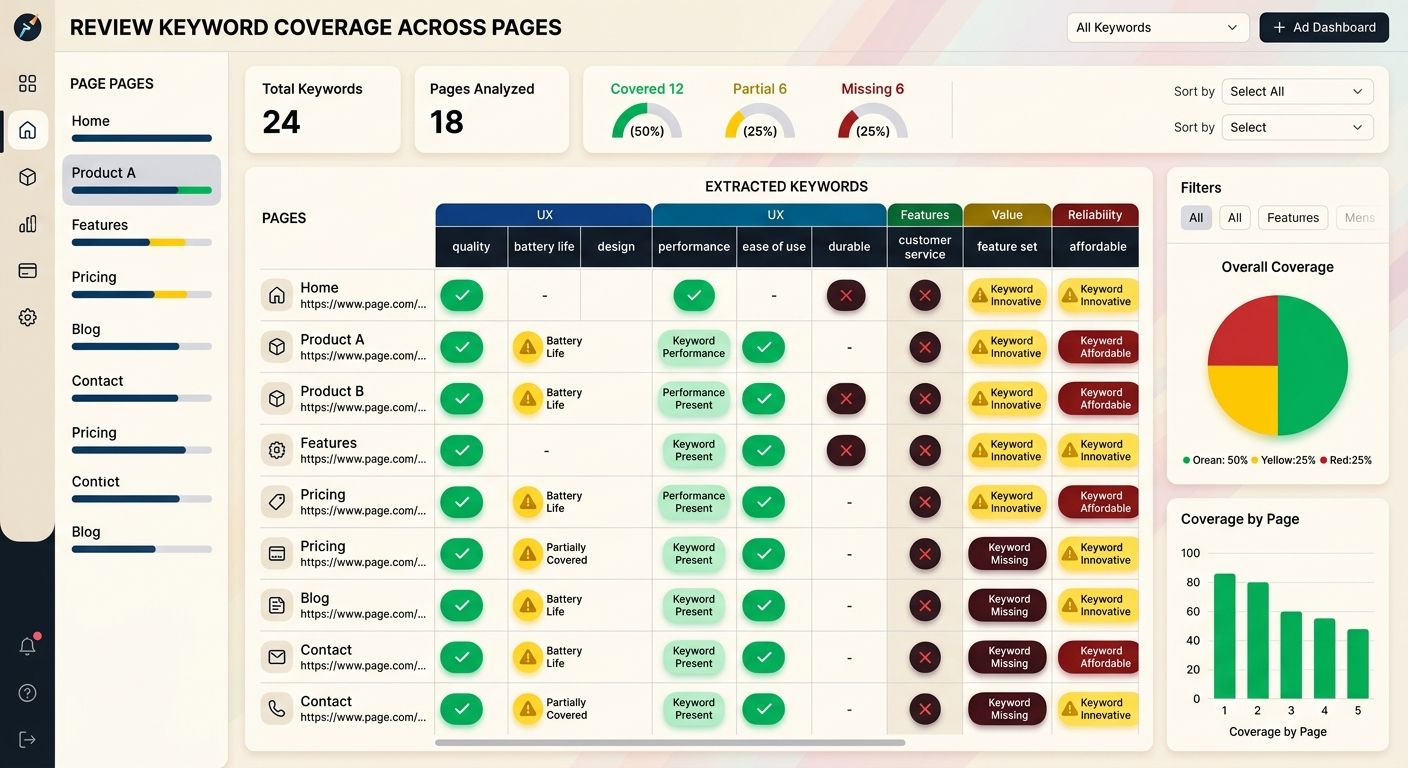
Task: Click the logout icon at sidebar bottom
Action: (27, 738)
